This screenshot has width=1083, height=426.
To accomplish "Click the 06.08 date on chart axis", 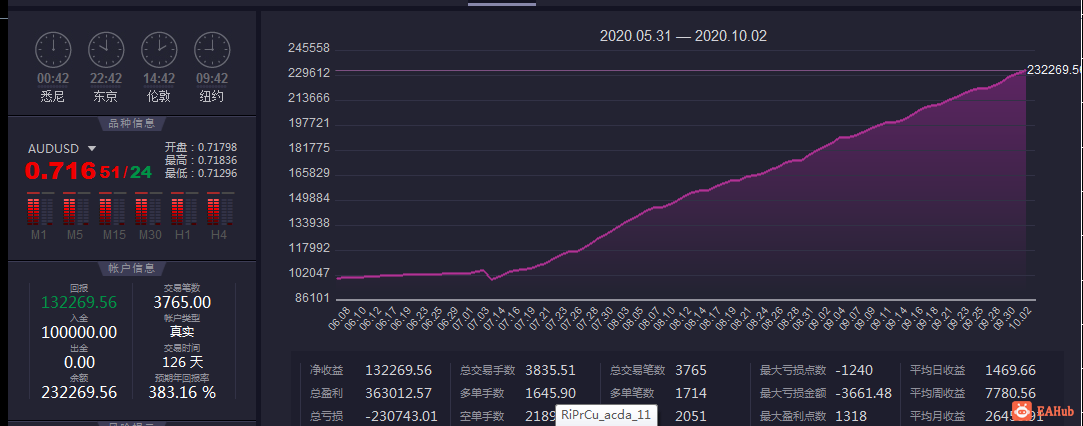I will click(341, 318).
